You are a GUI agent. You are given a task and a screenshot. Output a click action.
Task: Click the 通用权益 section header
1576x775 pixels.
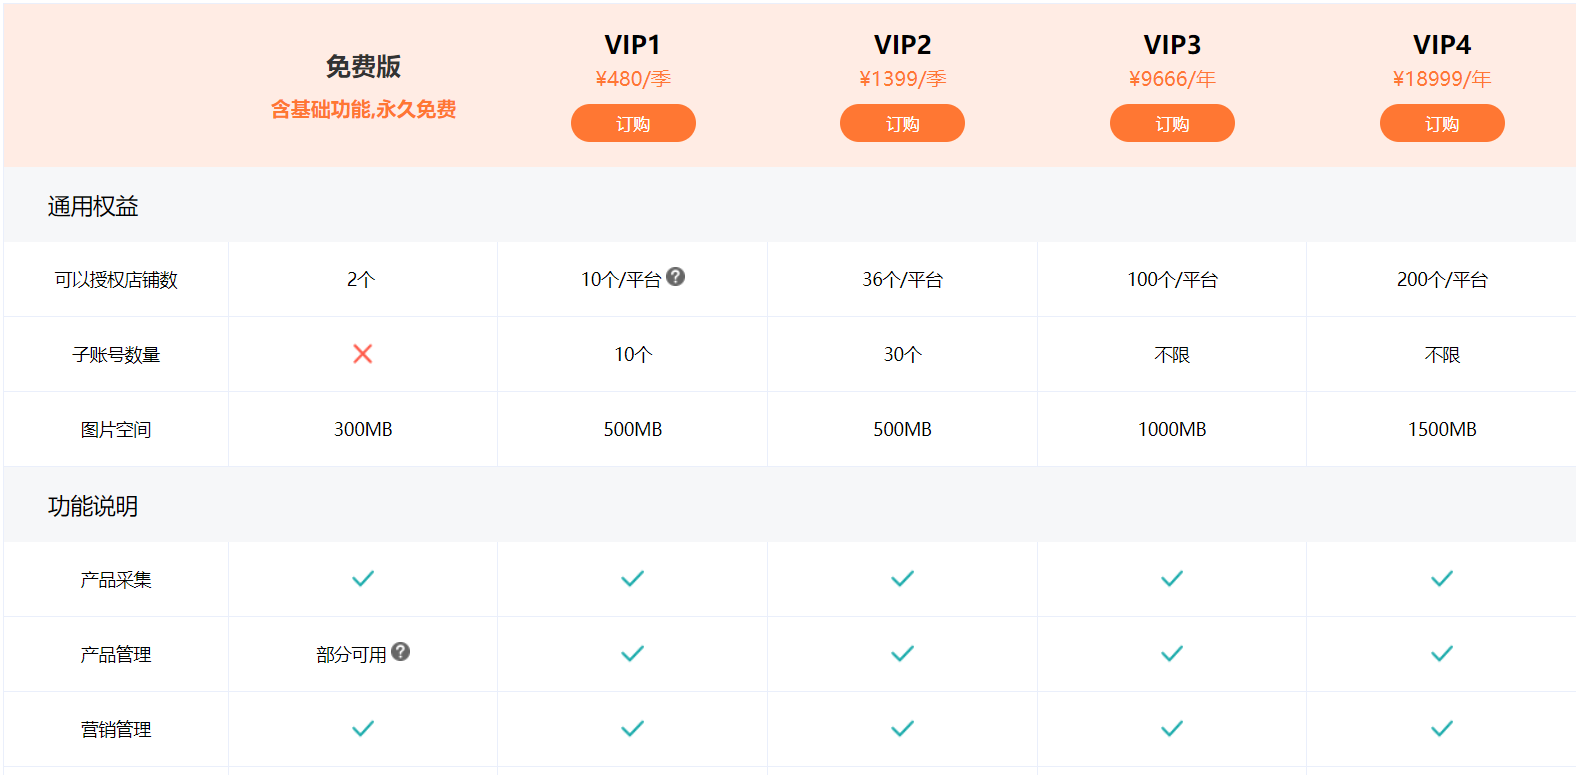pos(93,206)
